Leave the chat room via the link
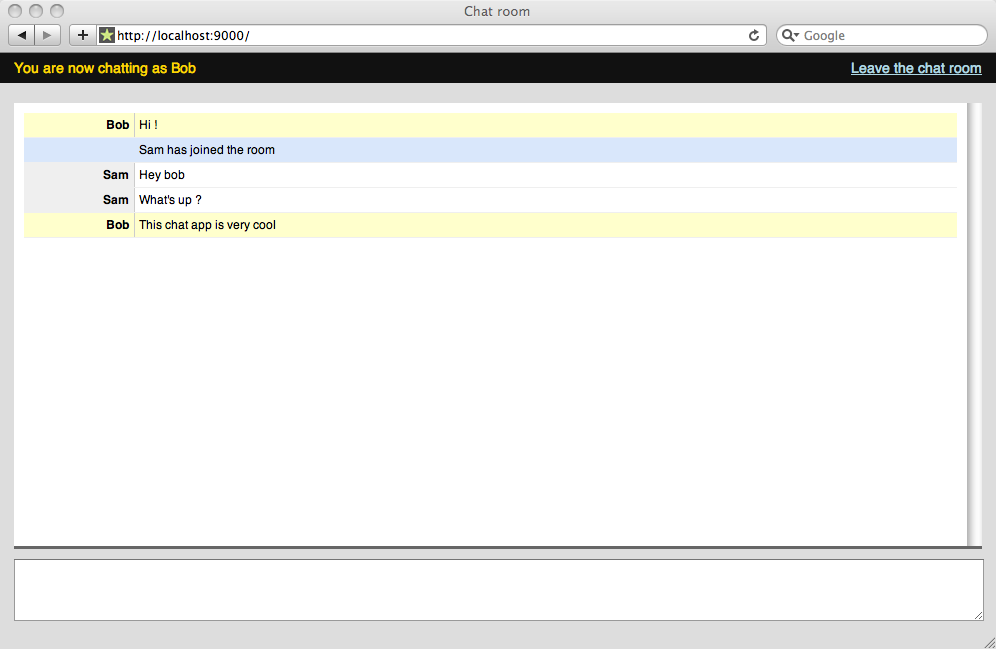Viewport: 996px width, 649px height. 915,68
